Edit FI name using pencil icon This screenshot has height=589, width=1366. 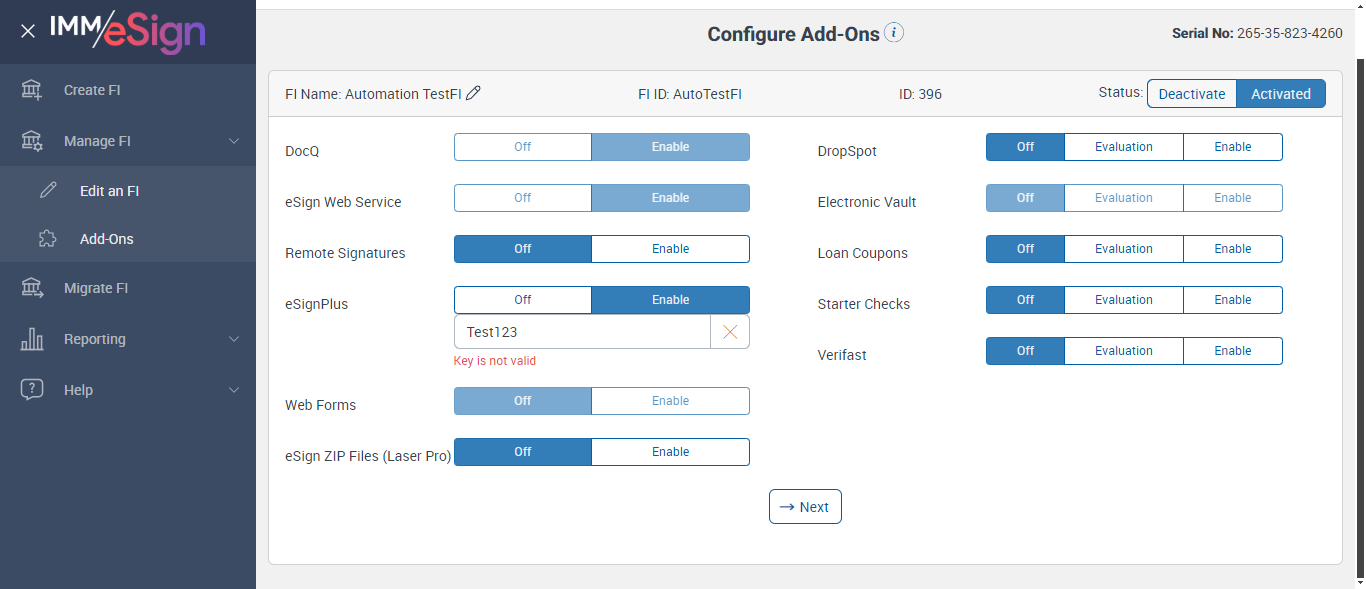point(474,93)
